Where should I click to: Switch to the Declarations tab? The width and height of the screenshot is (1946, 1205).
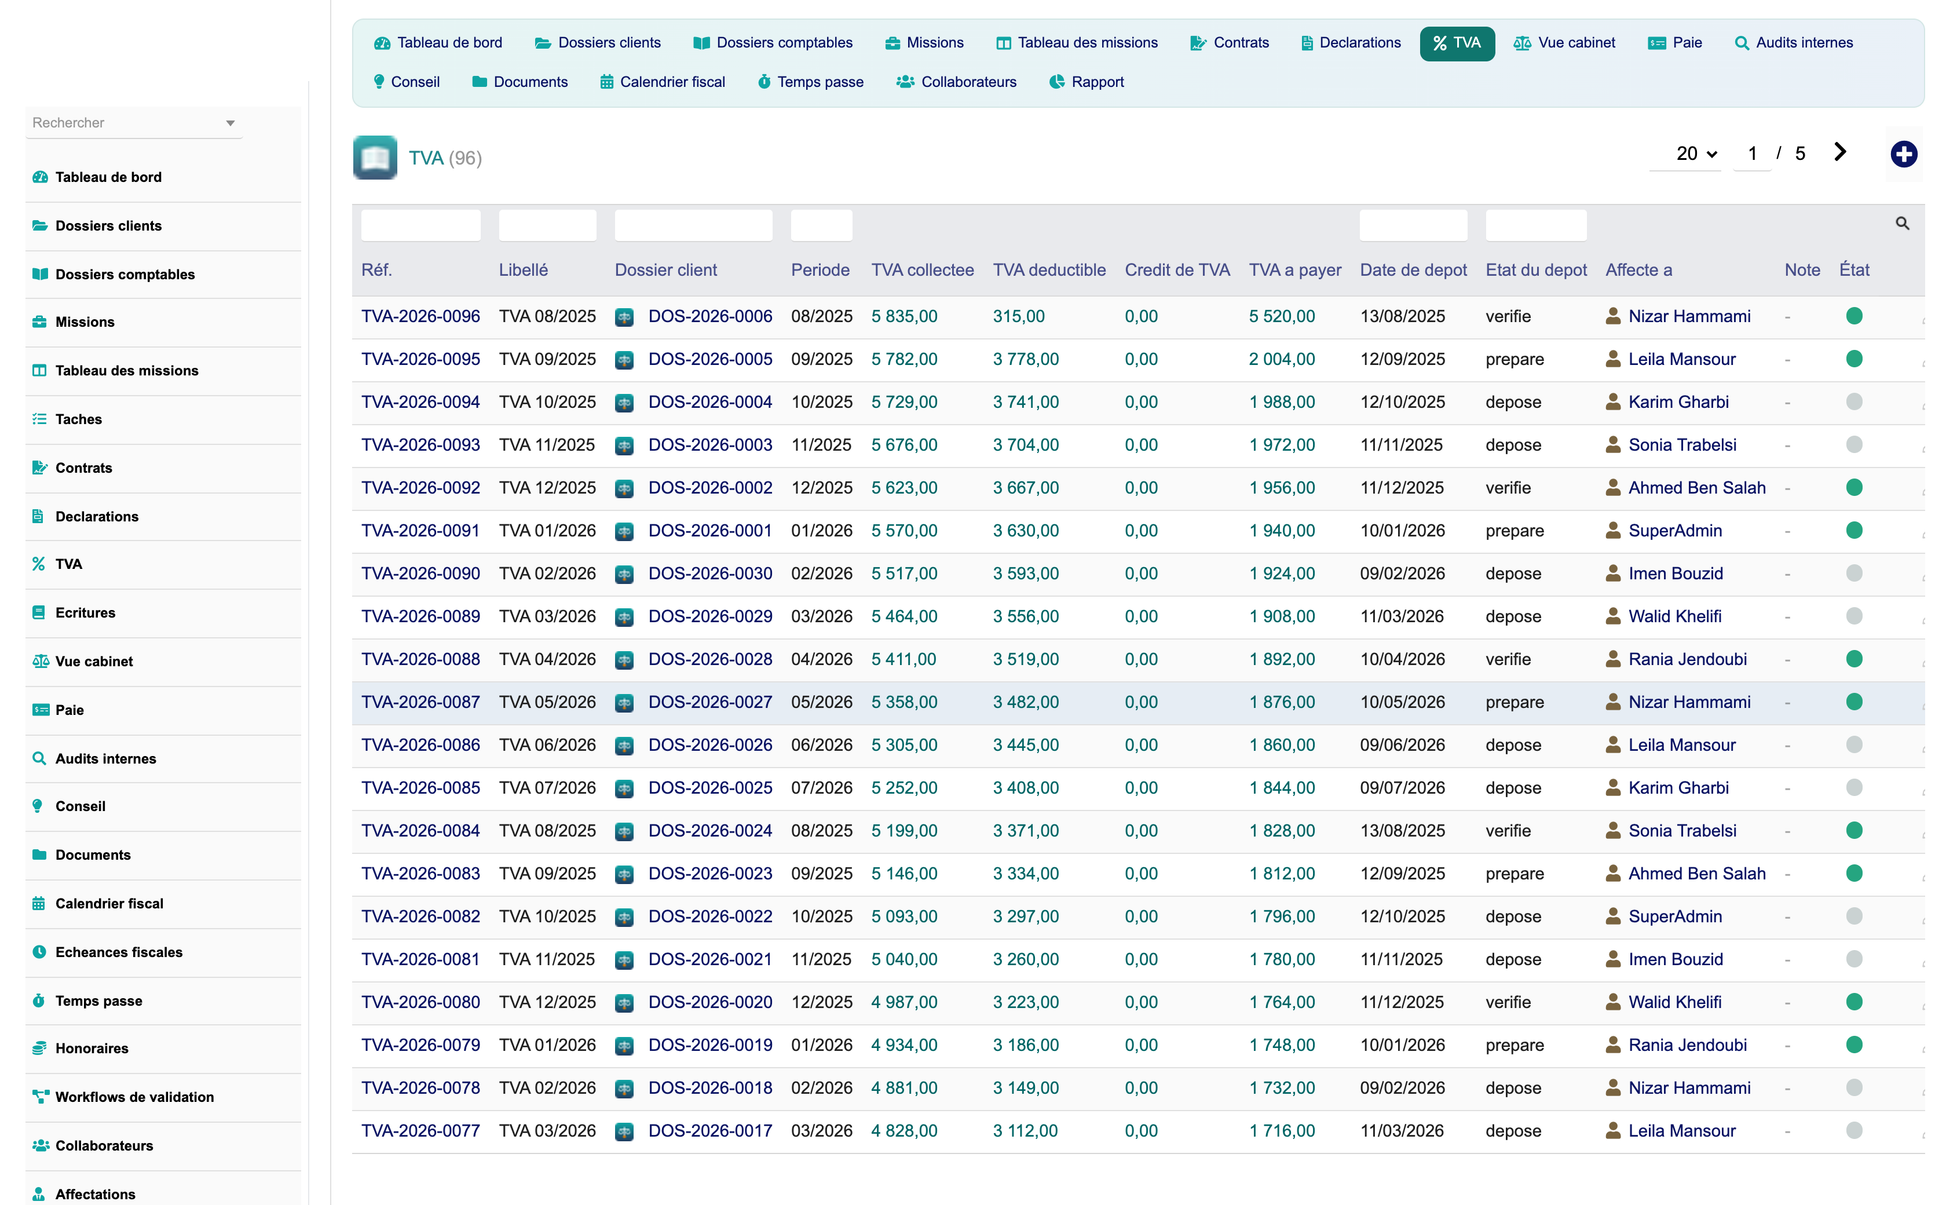tap(1350, 43)
